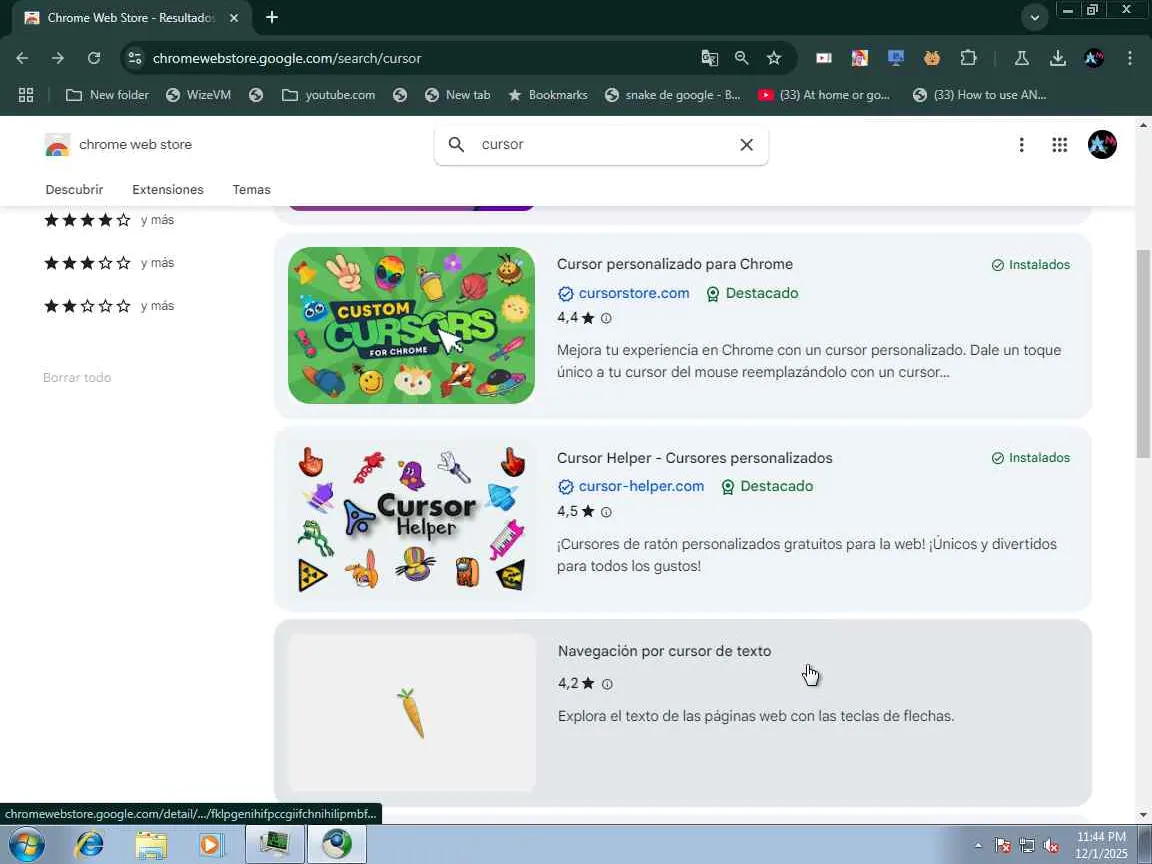This screenshot has height=864, width=1152.
Task: Open the WizeVM bookmark
Action: [x=198, y=95]
